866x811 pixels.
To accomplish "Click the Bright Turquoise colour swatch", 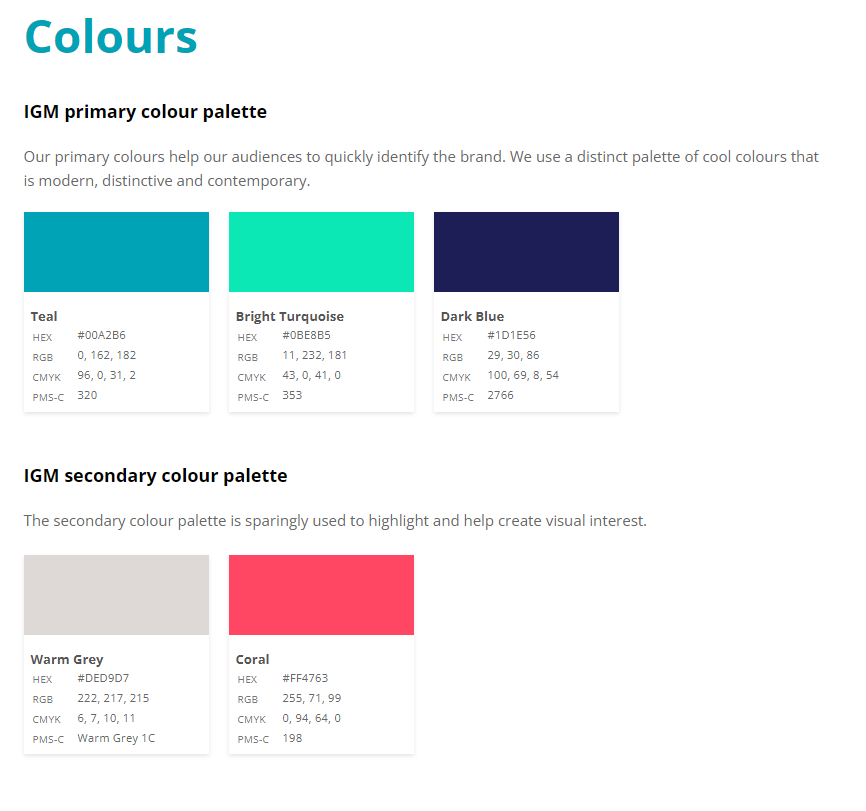I will (321, 252).
